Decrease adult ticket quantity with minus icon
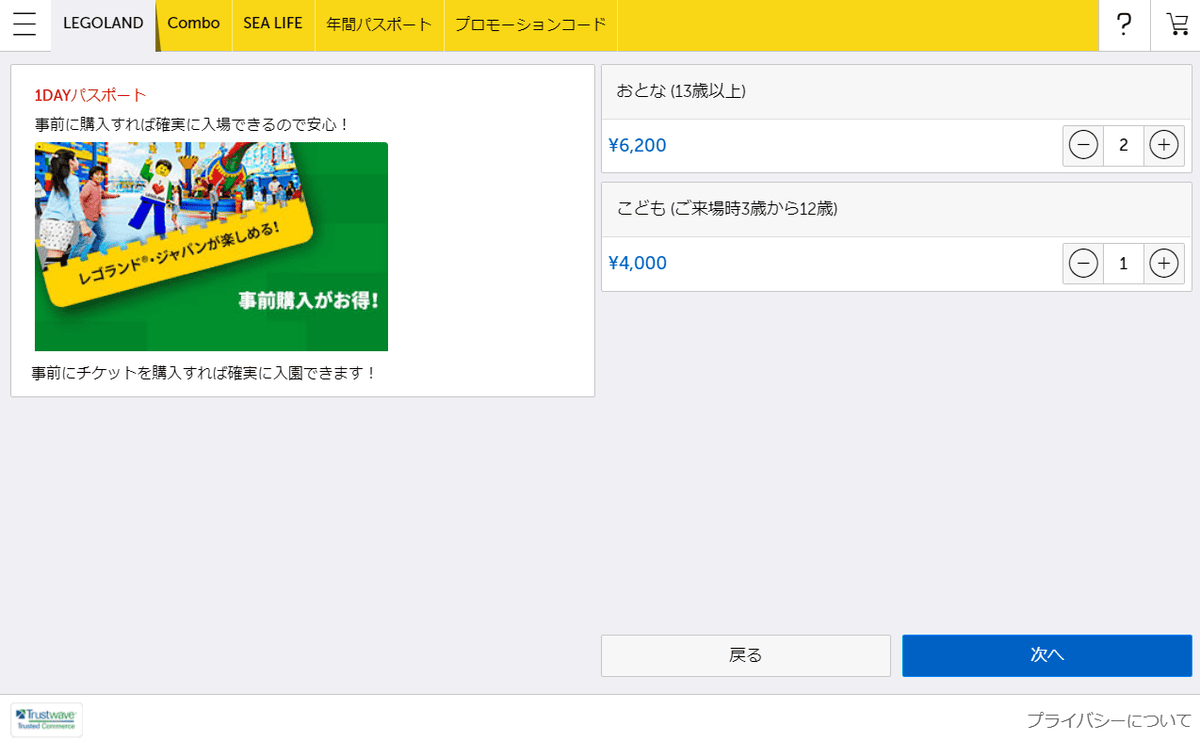This screenshot has width=1200, height=741. tap(1082, 145)
